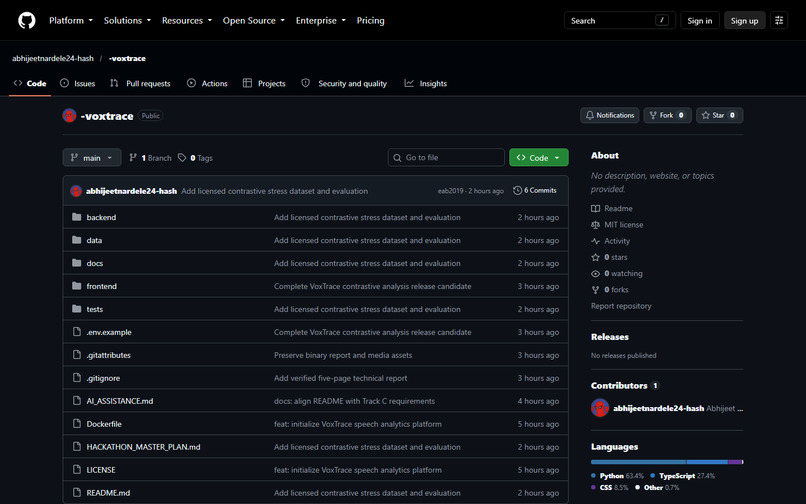
Task: Click the docs folder icon
Action: (77, 263)
